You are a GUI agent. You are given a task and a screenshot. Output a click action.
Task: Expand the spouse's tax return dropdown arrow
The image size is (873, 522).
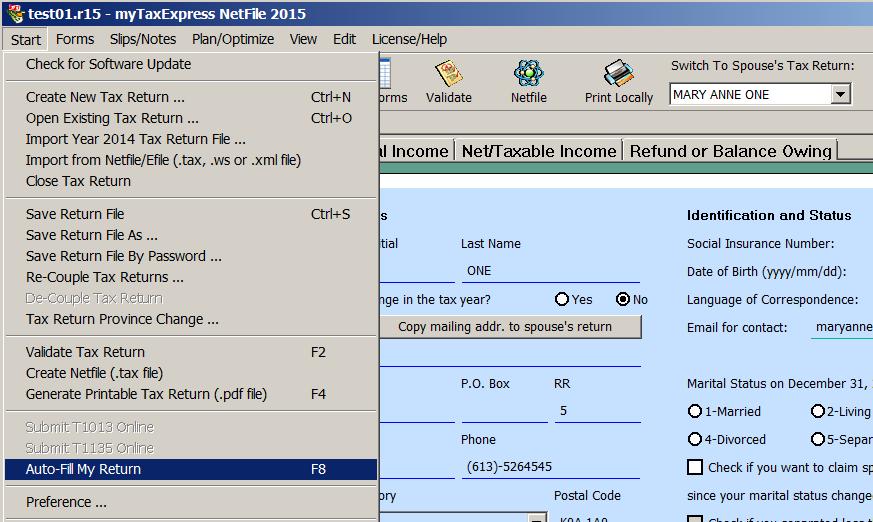840,94
